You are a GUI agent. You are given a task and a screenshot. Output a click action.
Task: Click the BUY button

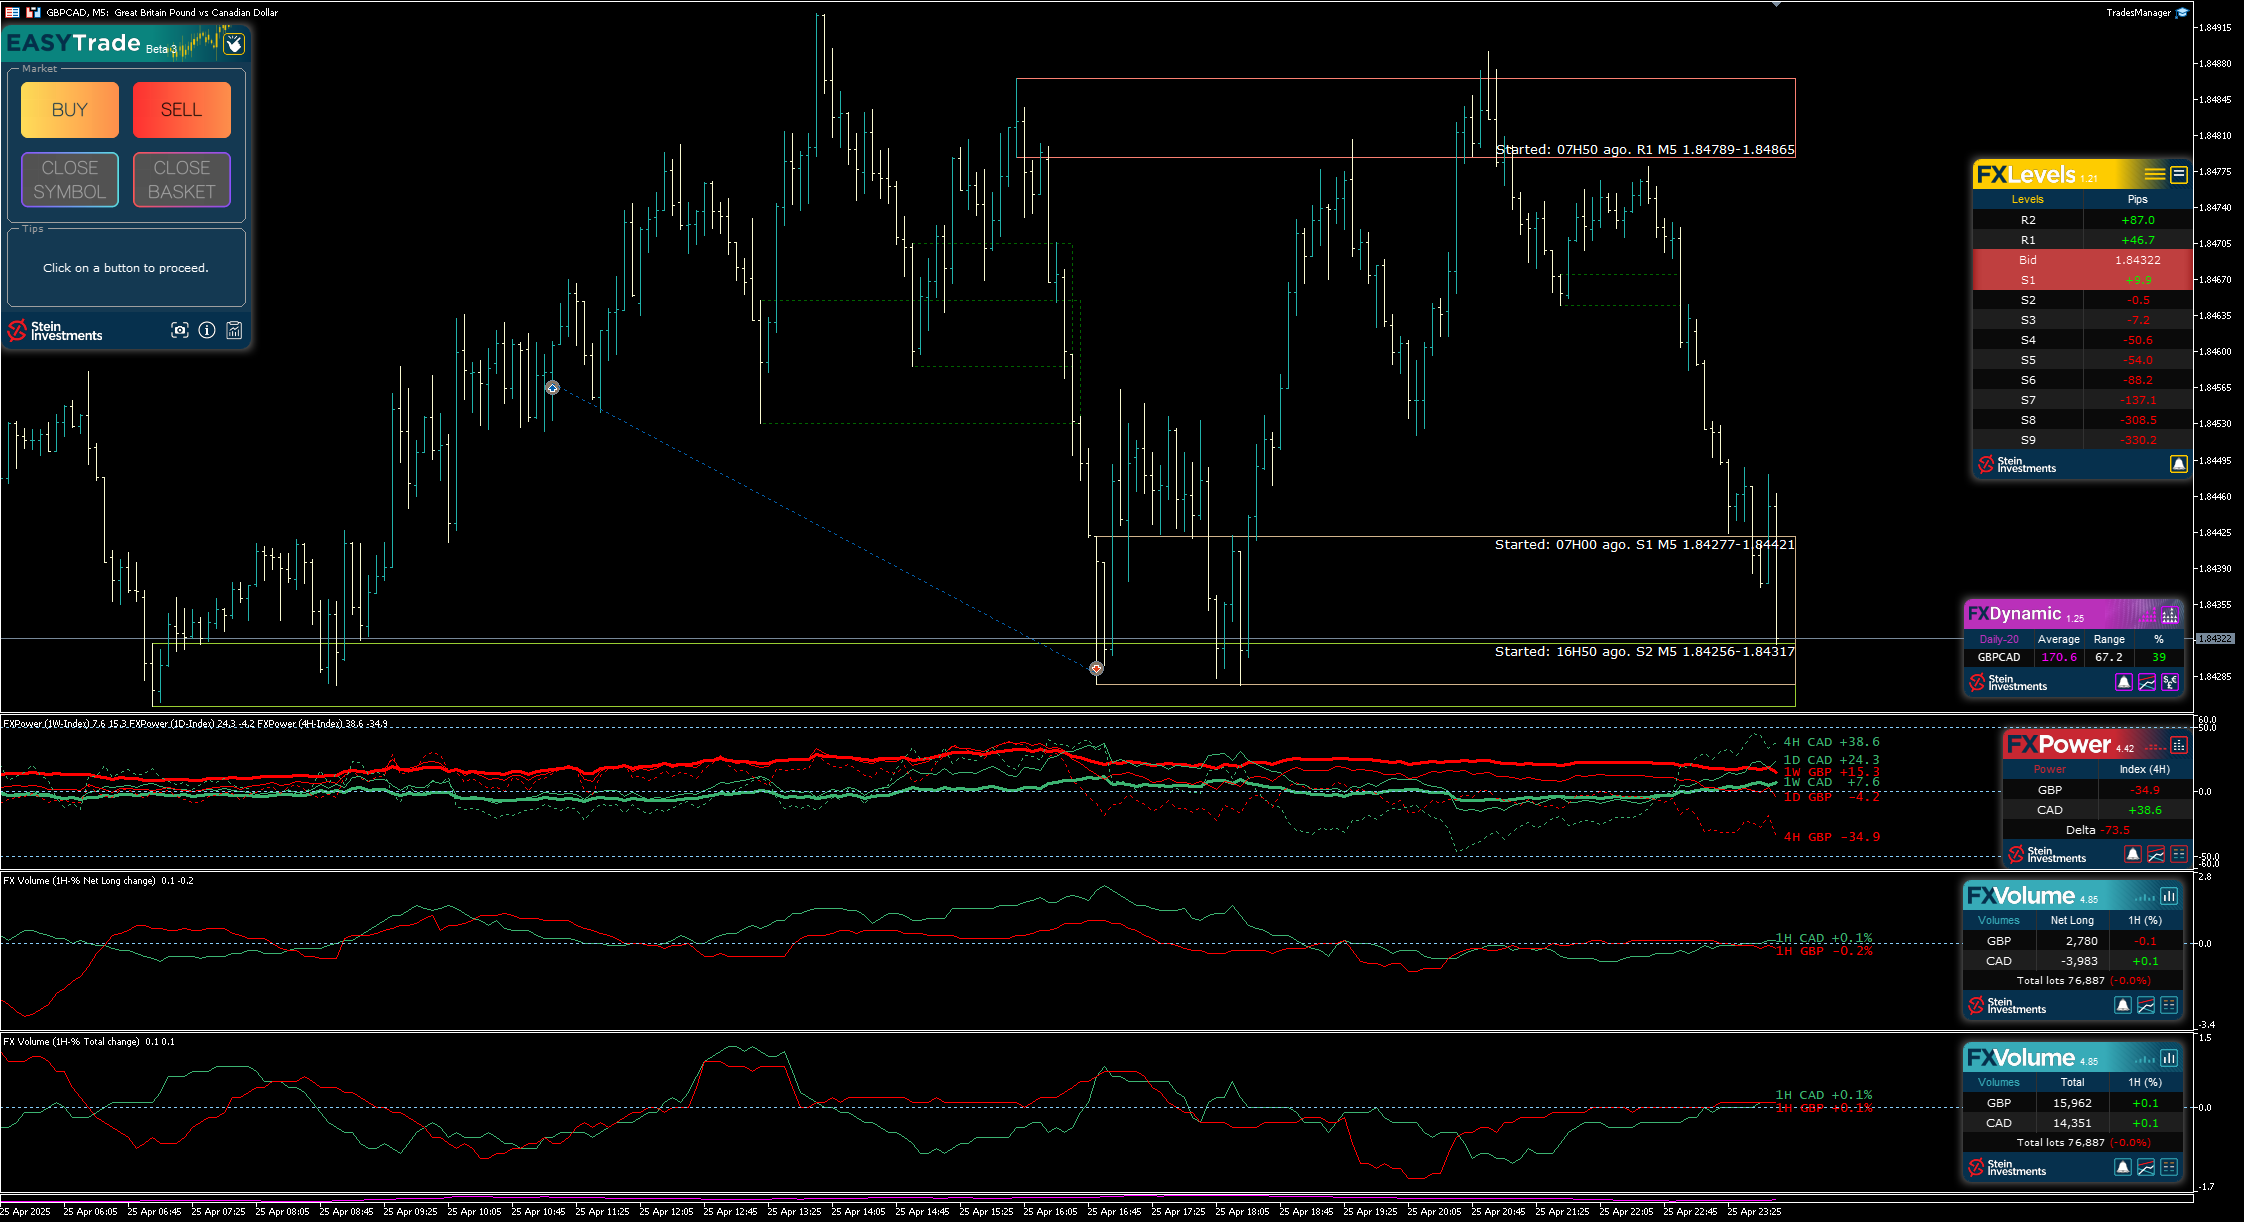pos(70,110)
